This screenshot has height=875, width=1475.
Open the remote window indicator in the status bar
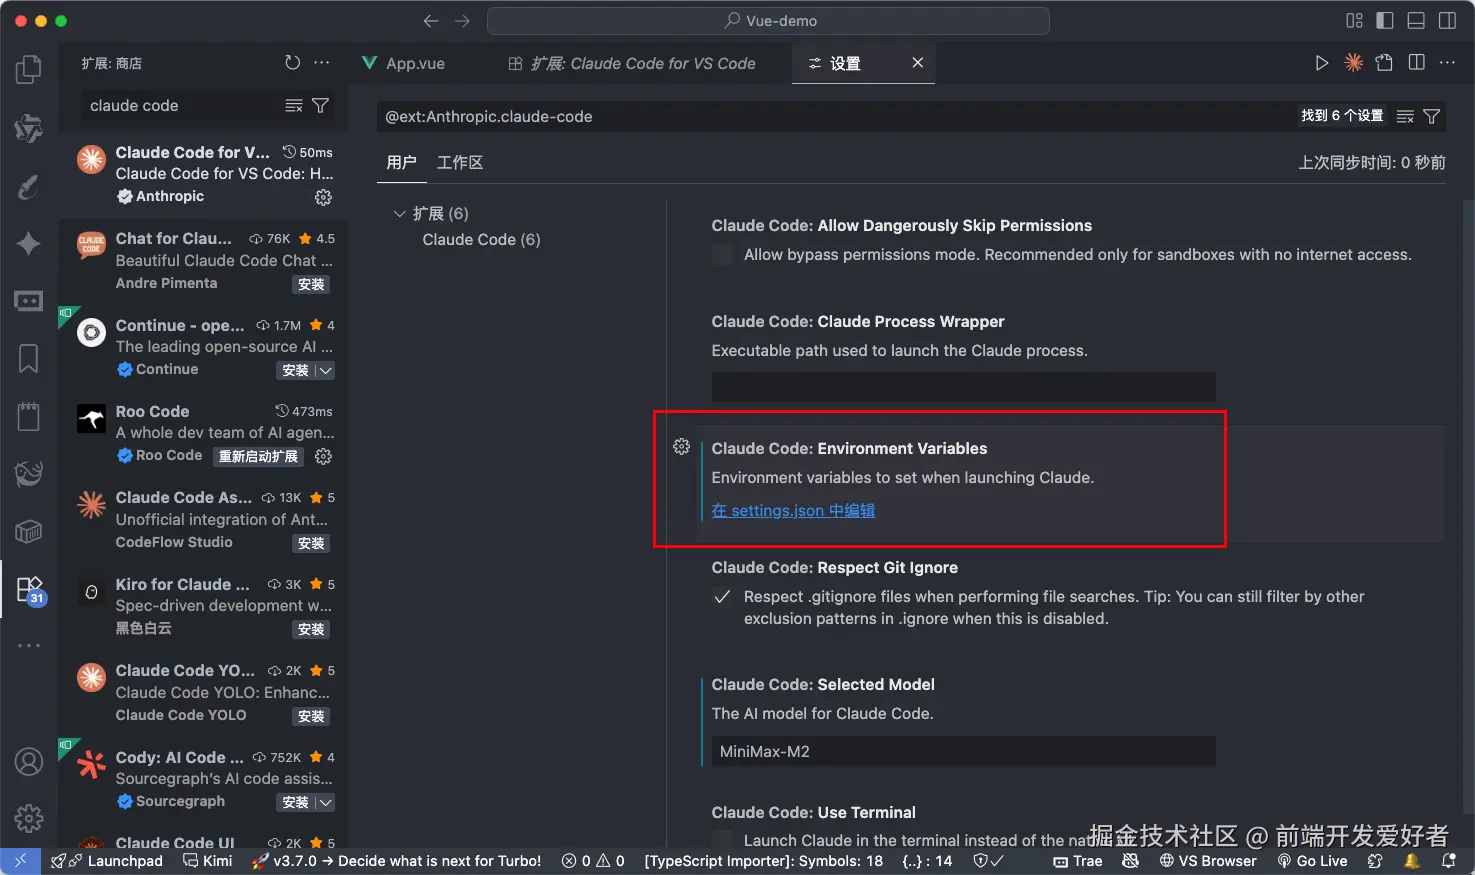tap(20, 861)
